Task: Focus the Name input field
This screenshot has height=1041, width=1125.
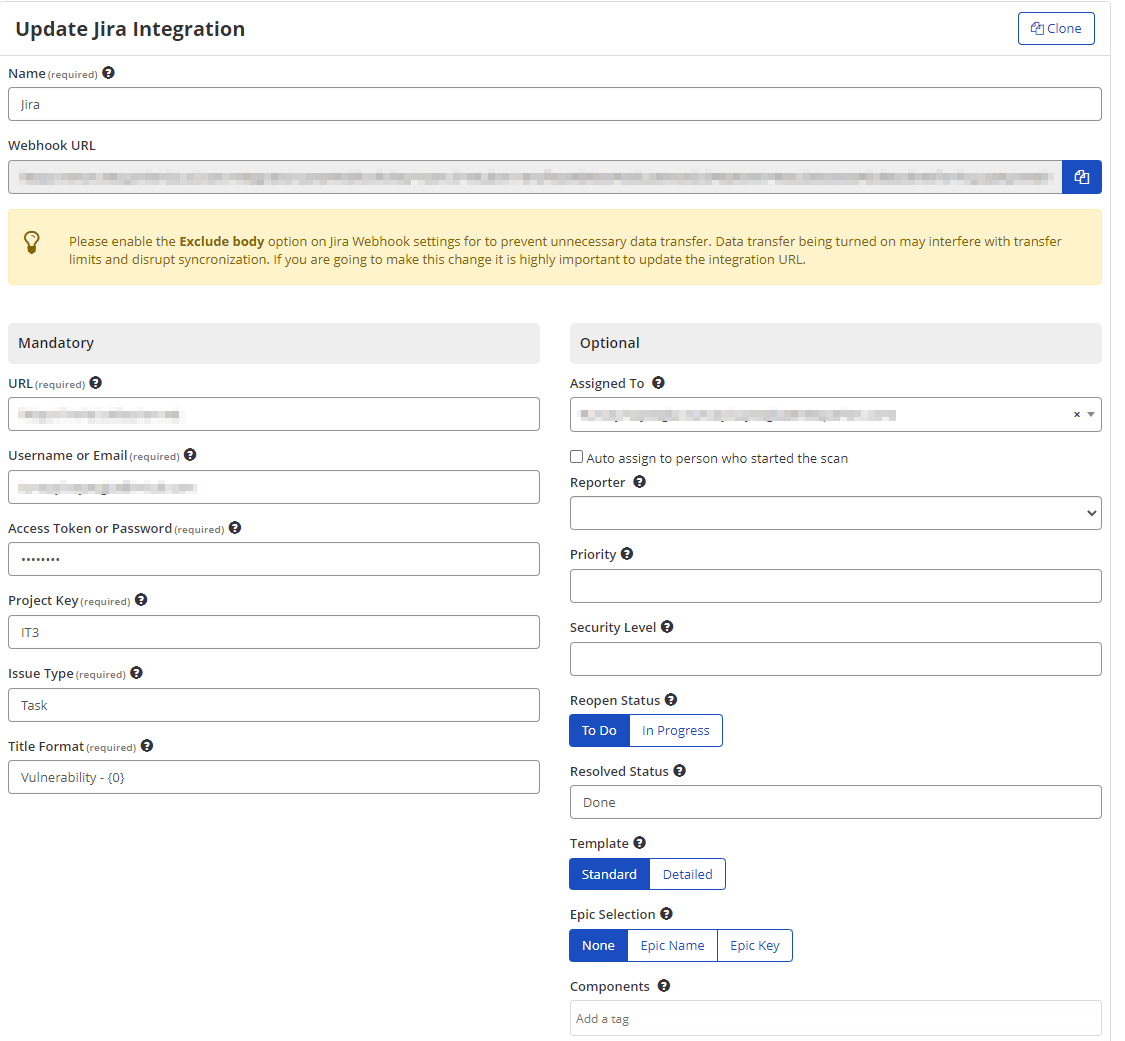Action: click(x=555, y=104)
